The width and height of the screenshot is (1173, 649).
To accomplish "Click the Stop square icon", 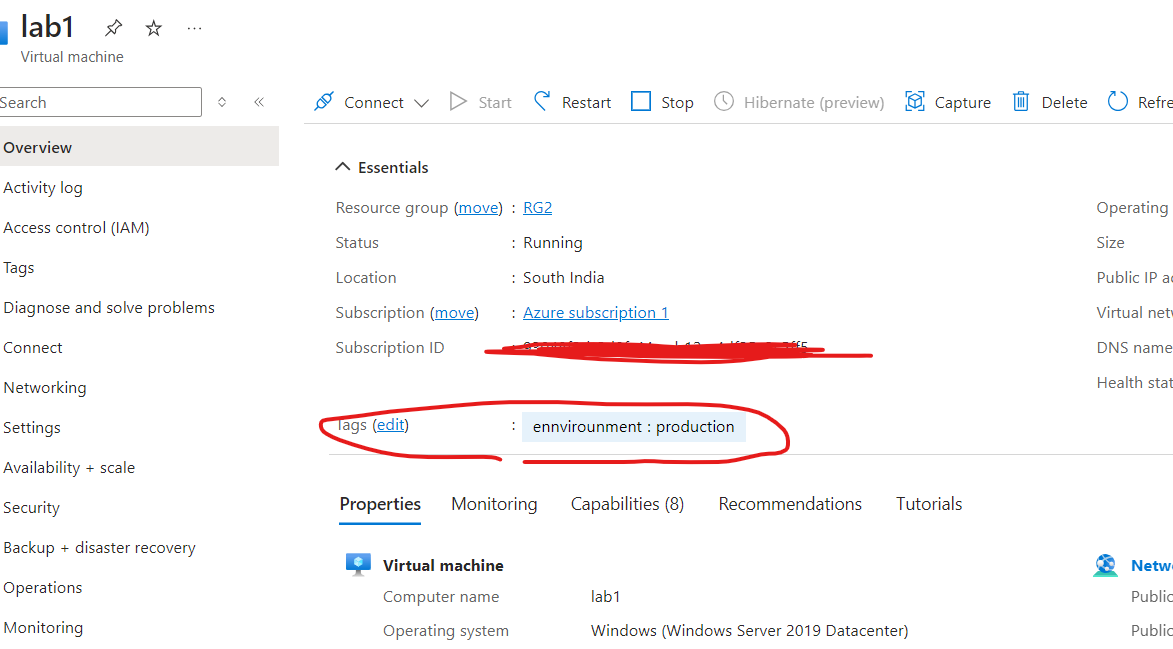I will (x=641, y=101).
